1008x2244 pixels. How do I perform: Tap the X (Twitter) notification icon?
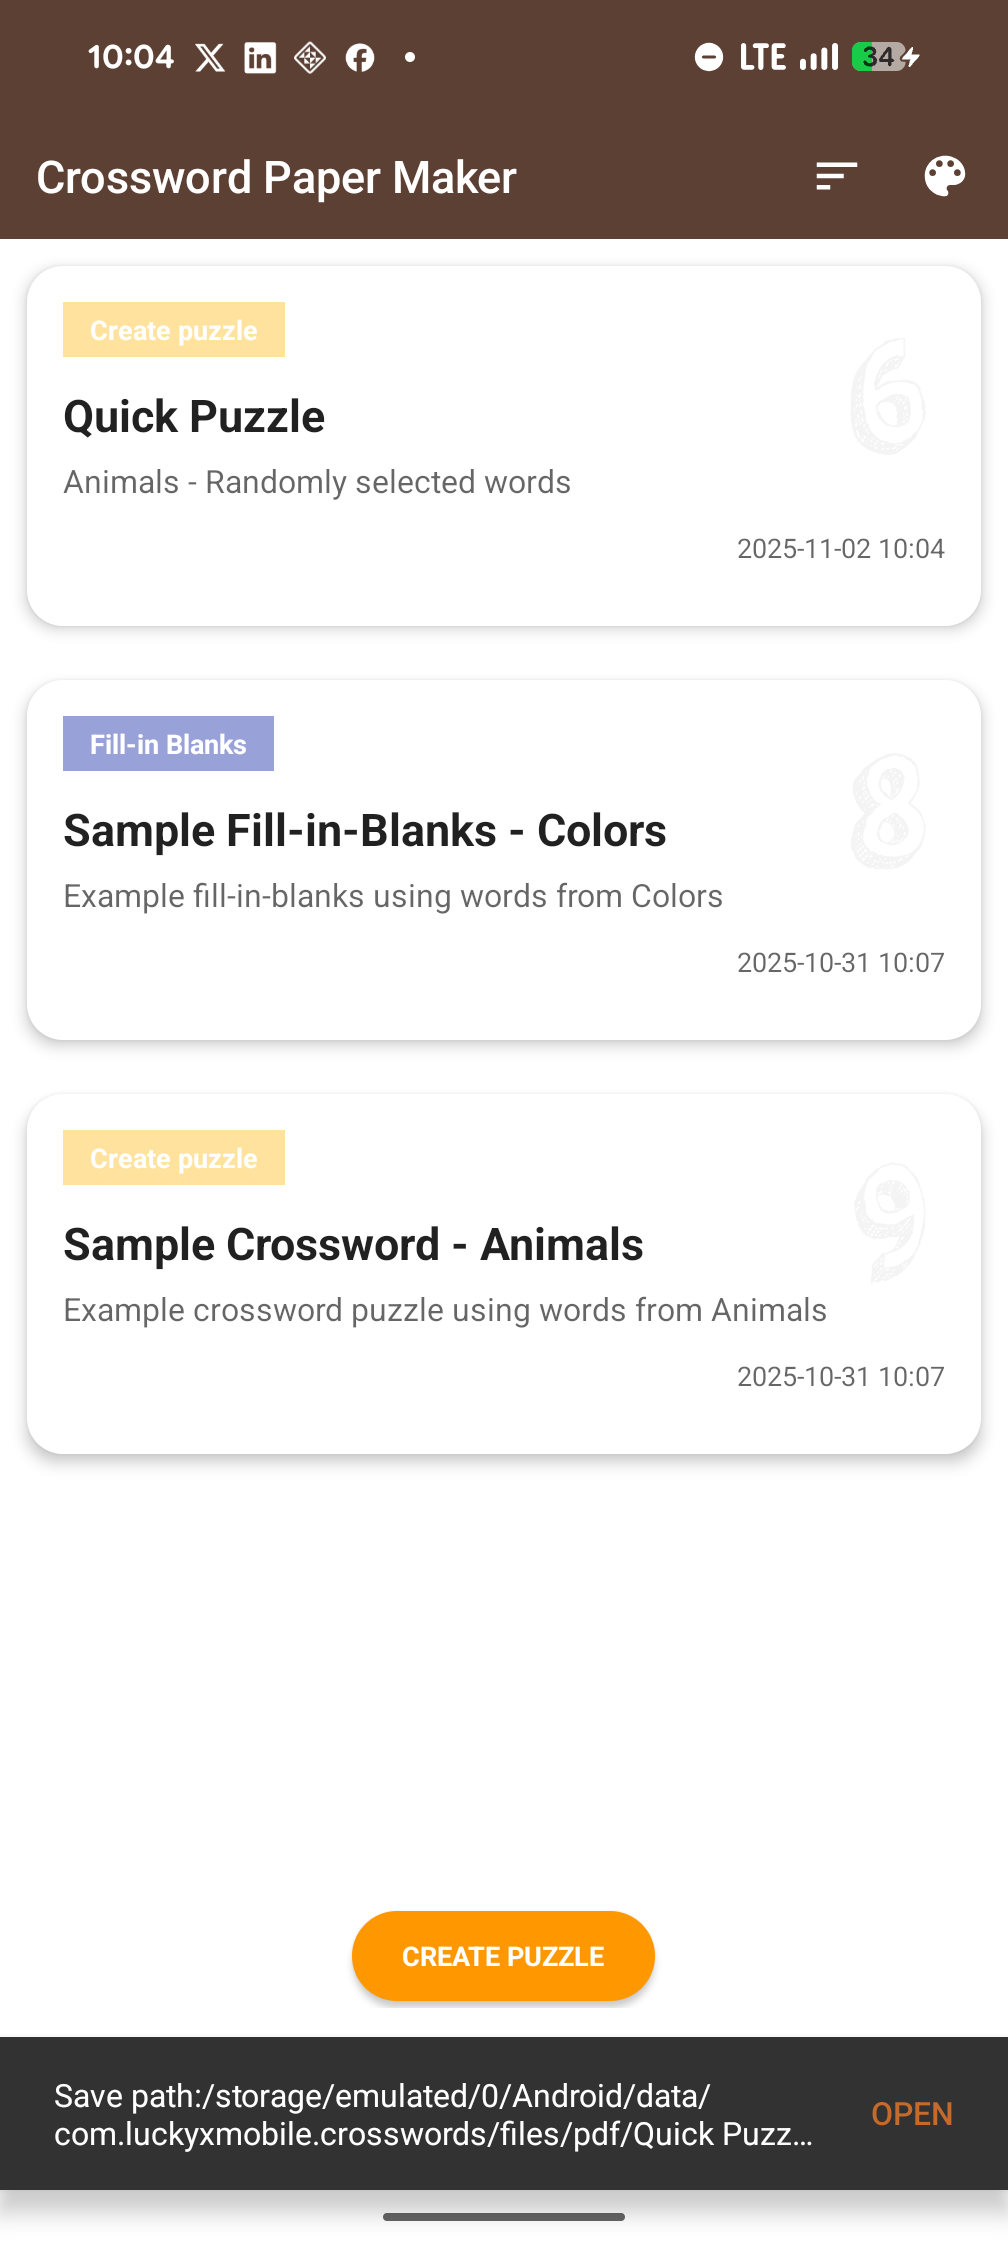click(210, 58)
